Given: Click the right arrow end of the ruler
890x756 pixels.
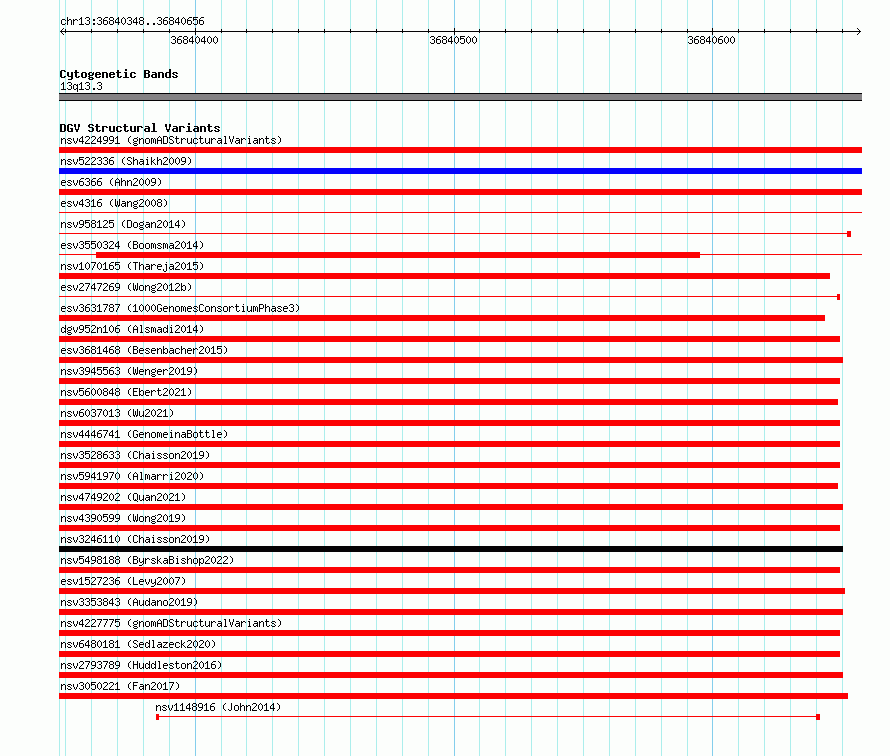Looking at the screenshot, I should 858,32.
